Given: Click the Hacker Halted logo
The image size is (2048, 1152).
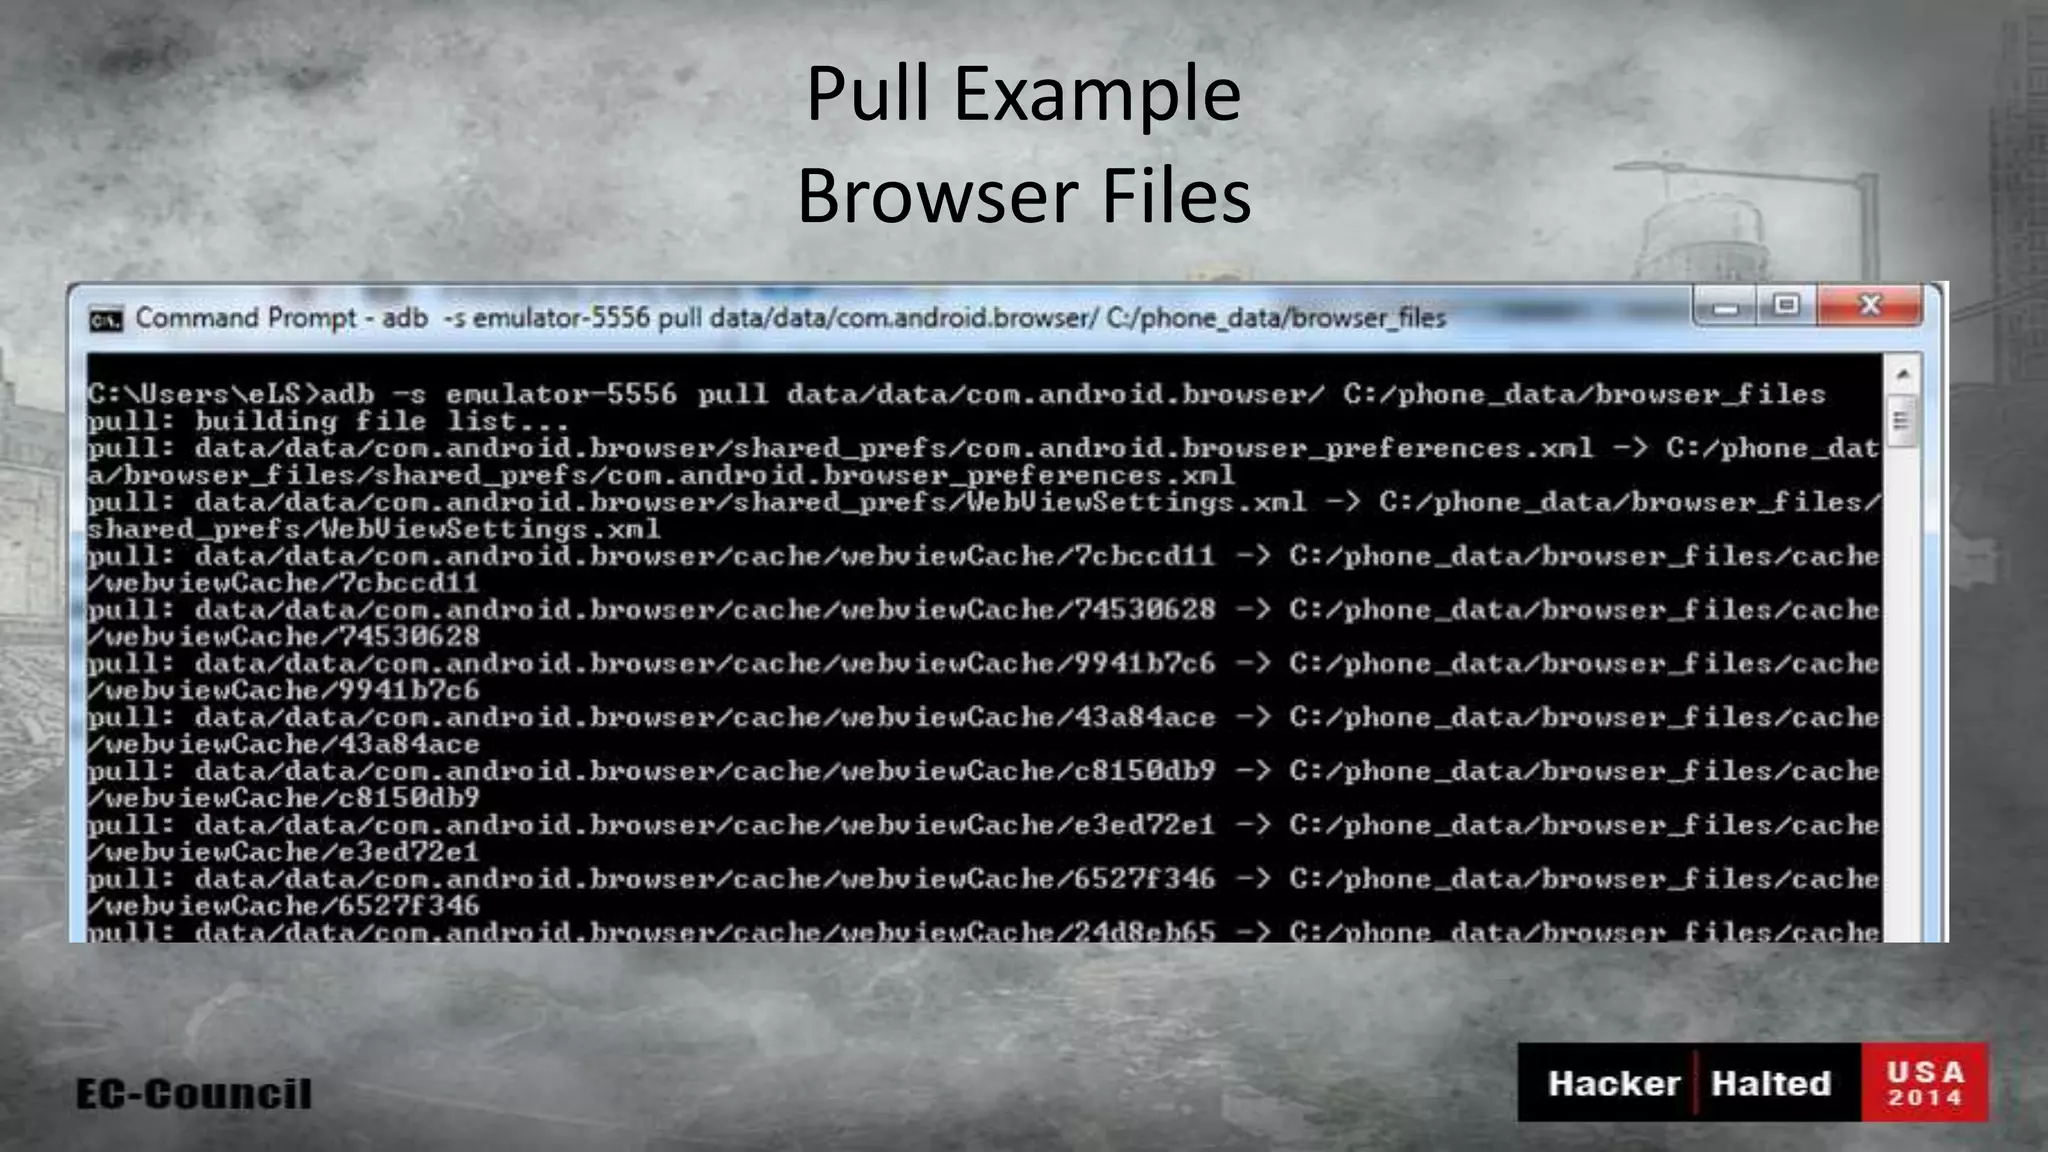Looking at the screenshot, I should [x=1689, y=1083].
